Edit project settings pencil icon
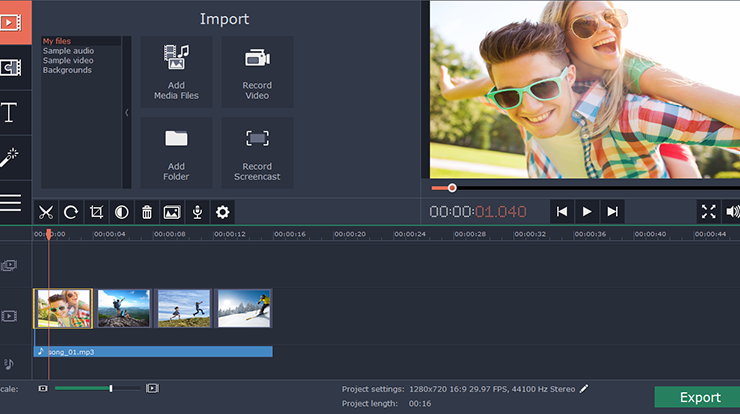The width and height of the screenshot is (740, 414). (x=584, y=388)
